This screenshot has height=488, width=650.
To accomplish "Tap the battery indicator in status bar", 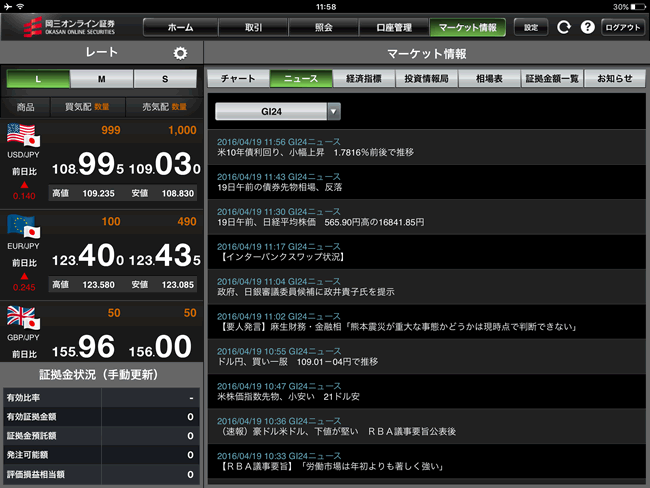I will (x=638, y=7).
